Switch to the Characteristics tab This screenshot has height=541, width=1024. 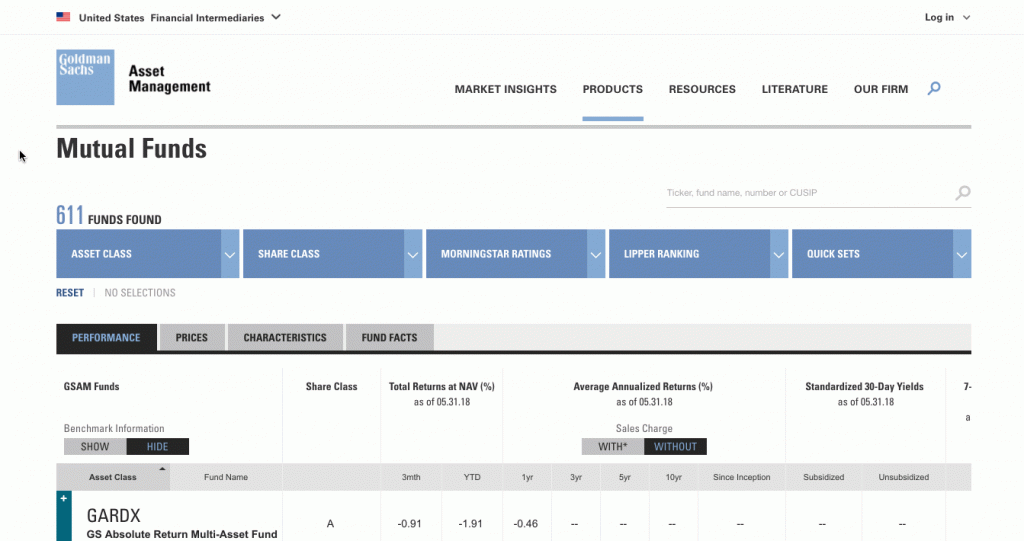point(285,338)
